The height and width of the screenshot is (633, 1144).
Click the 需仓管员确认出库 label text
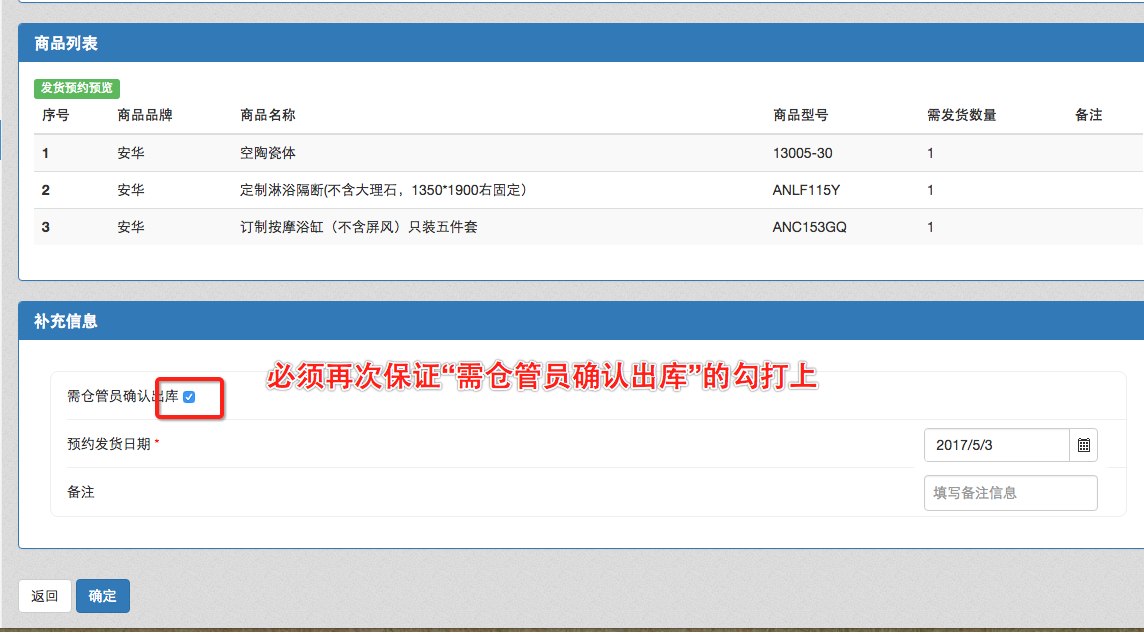[123, 397]
